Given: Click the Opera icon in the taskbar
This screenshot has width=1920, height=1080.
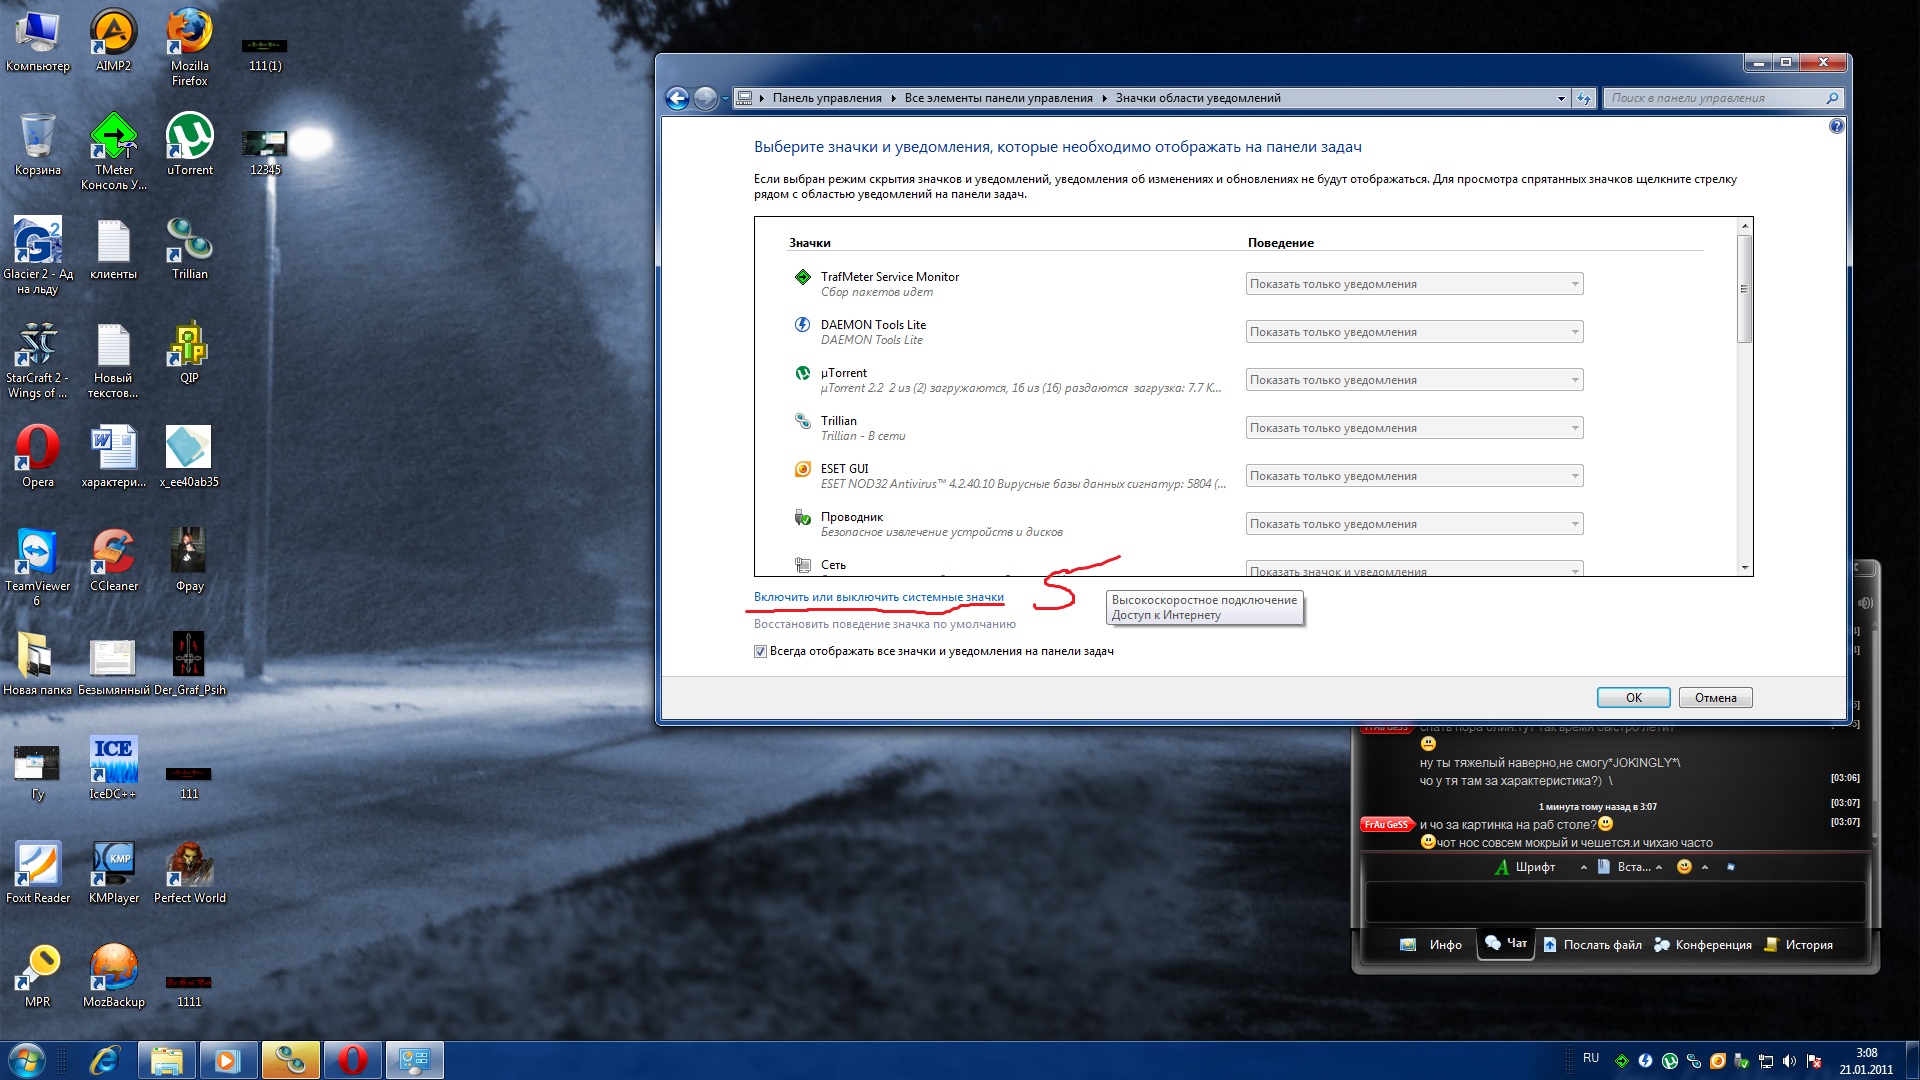Looking at the screenshot, I should tap(352, 1059).
